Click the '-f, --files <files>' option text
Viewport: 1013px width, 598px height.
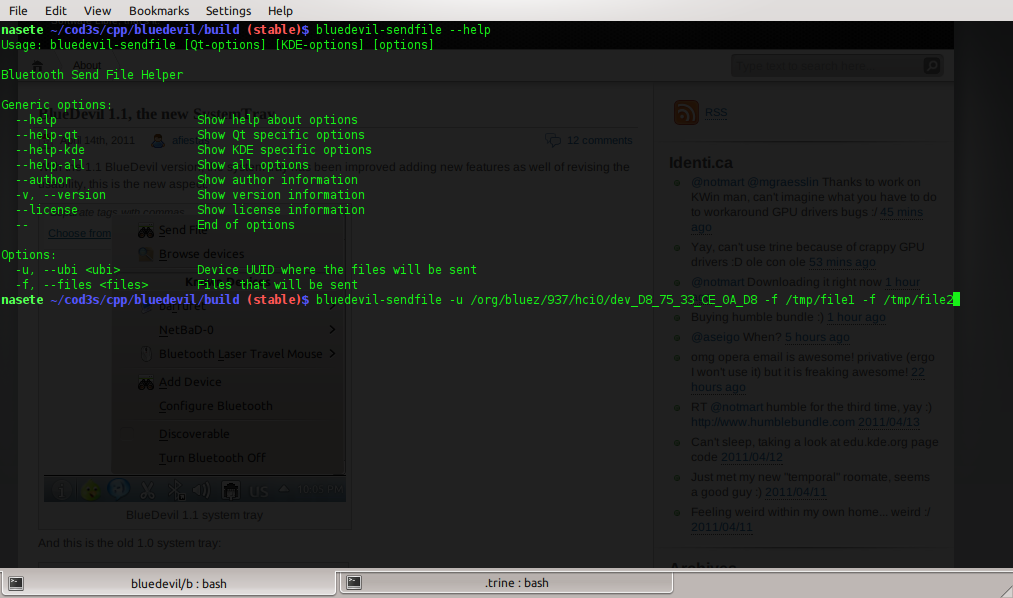[x=82, y=285]
